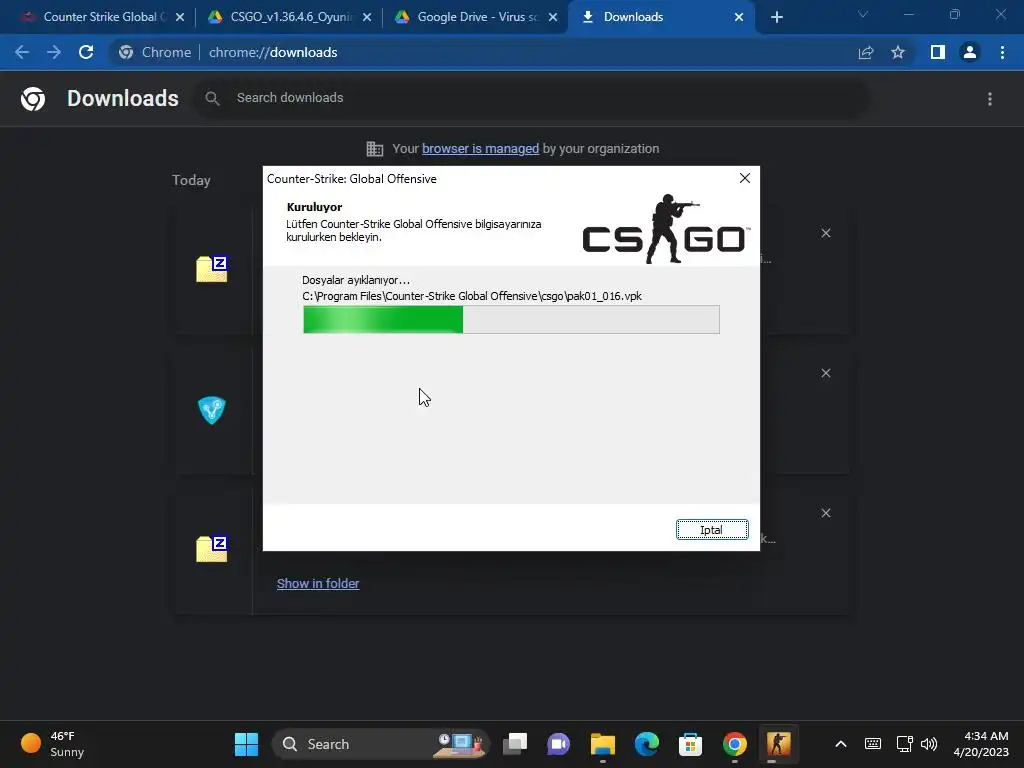Bookmark this page with star icon

pos(898,52)
